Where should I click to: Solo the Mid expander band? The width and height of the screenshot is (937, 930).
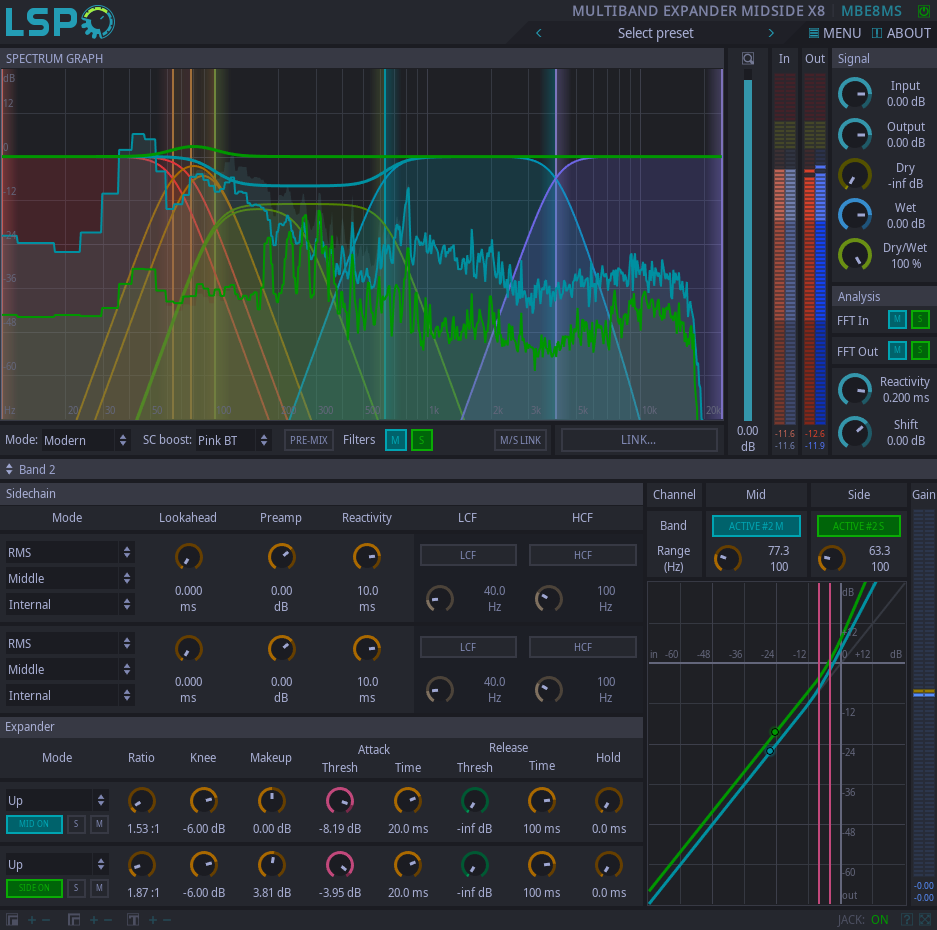coord(77,824)
